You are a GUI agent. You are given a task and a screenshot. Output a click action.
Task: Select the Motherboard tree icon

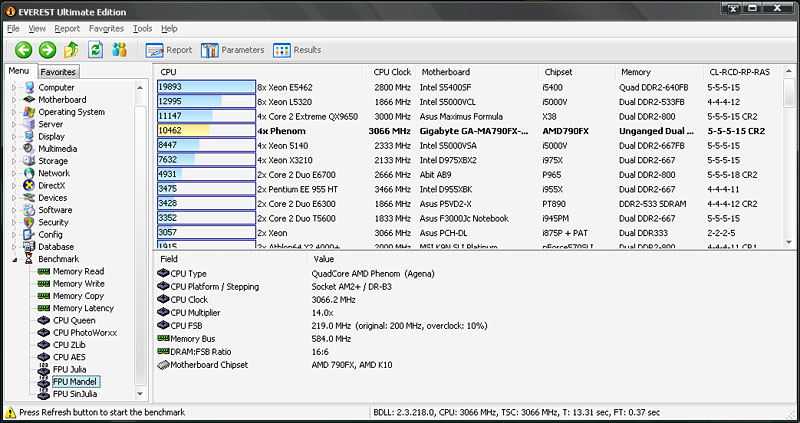click(30, 99)
